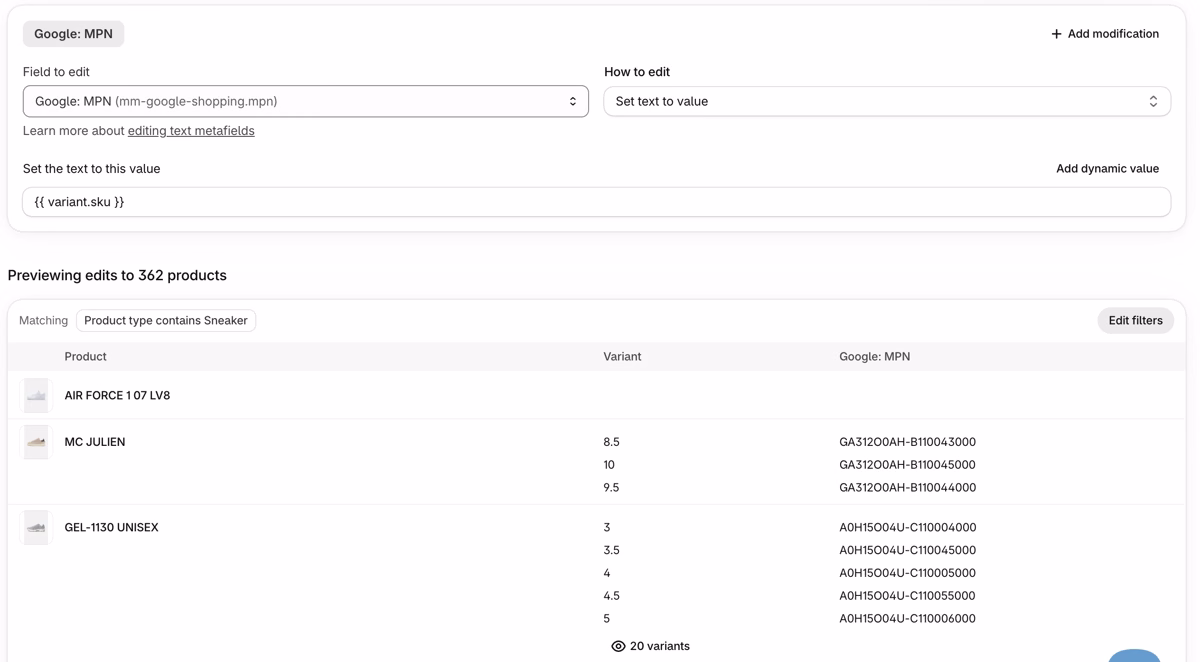Click MPN value GA312O0AH-B110043000
This screenshot has width=1200, height=662.
(x=907, y=442)
